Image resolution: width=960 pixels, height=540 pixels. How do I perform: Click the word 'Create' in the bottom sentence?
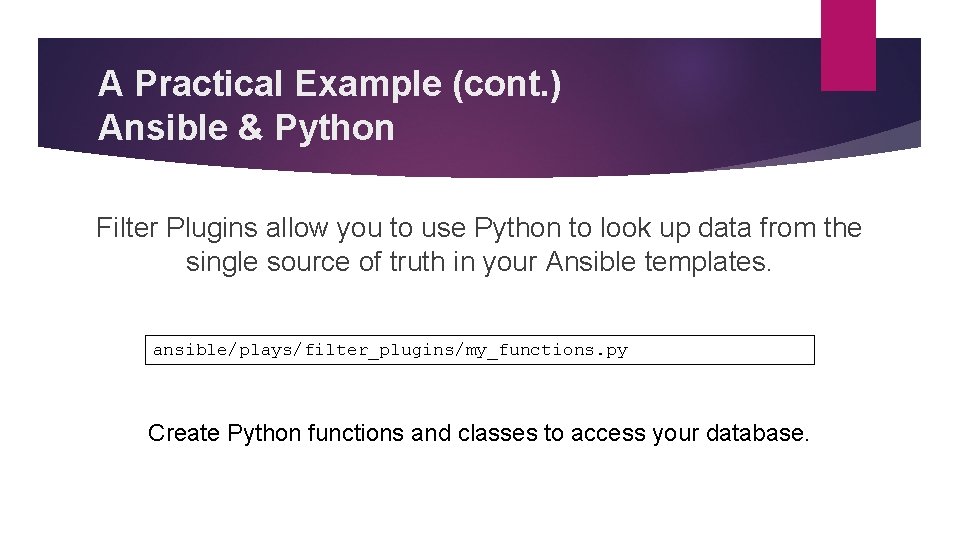coord(184,433)
